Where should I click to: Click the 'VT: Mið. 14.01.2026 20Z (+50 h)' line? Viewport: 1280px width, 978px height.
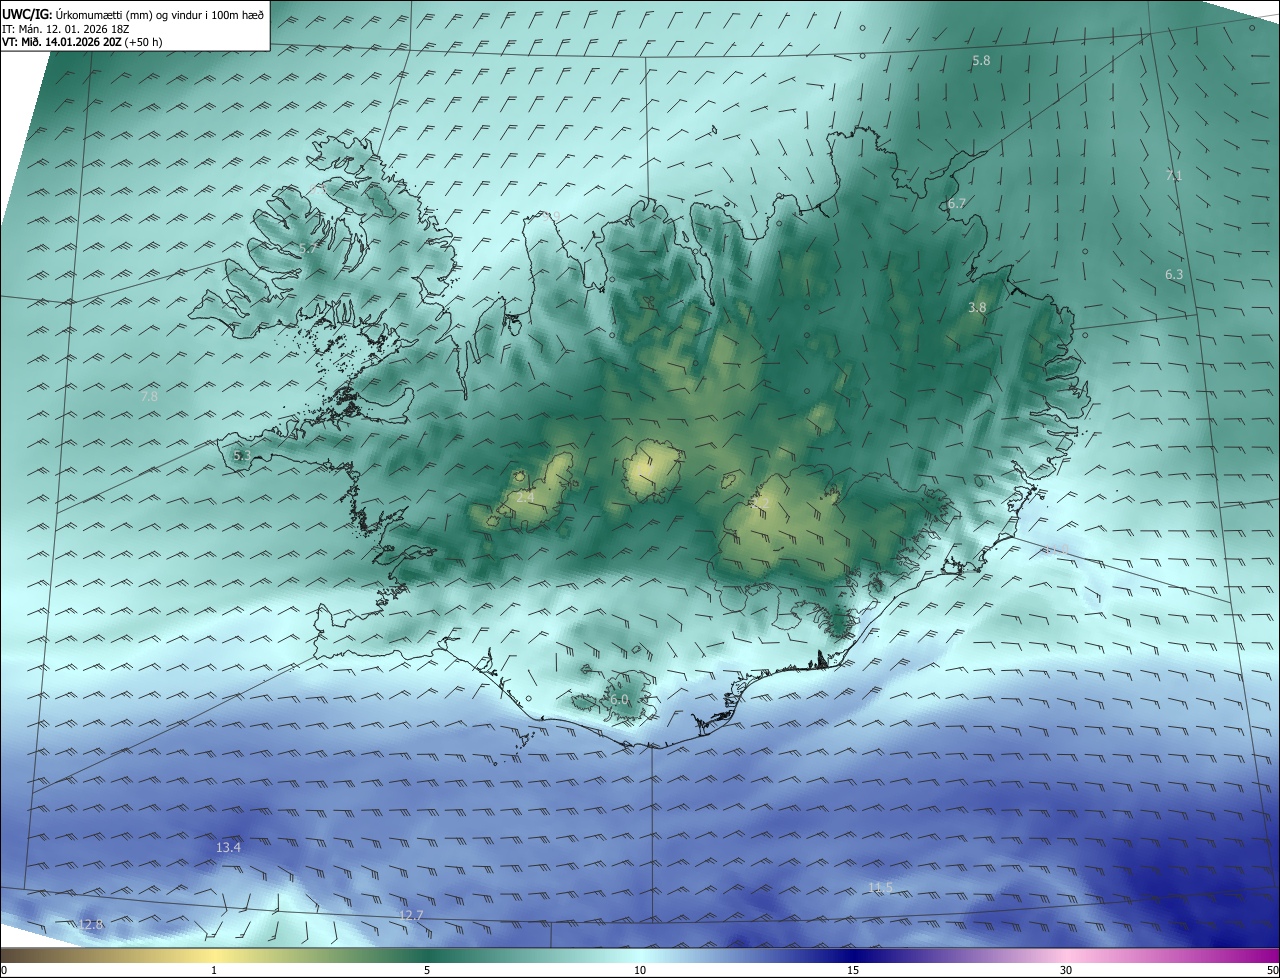82,42
